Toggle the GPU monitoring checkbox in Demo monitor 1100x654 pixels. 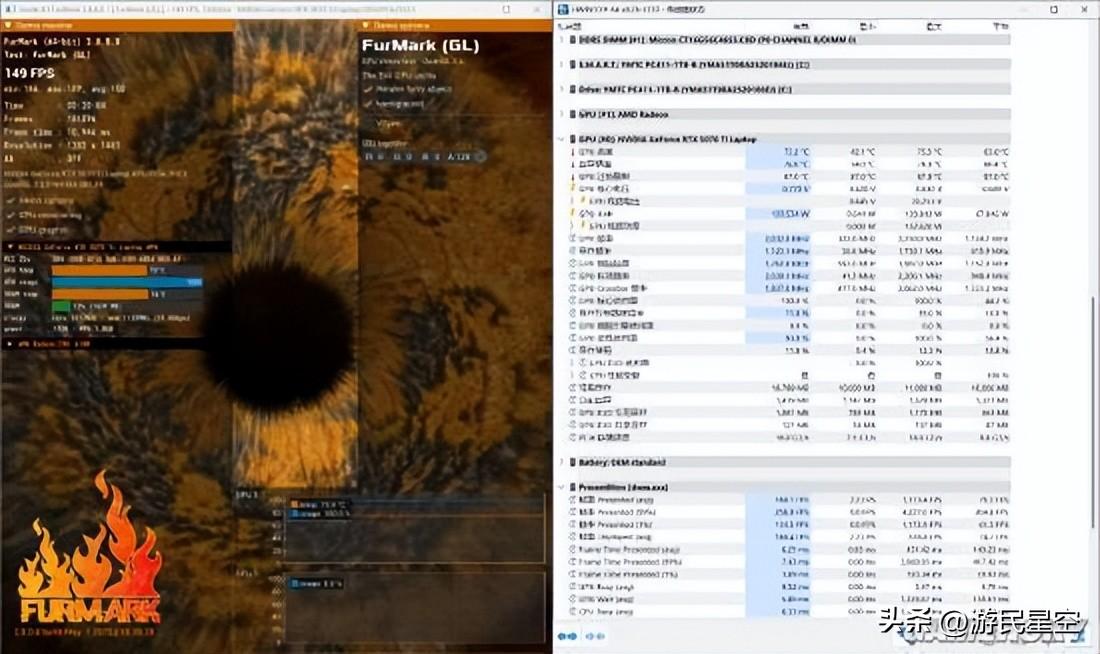(10, 228)
